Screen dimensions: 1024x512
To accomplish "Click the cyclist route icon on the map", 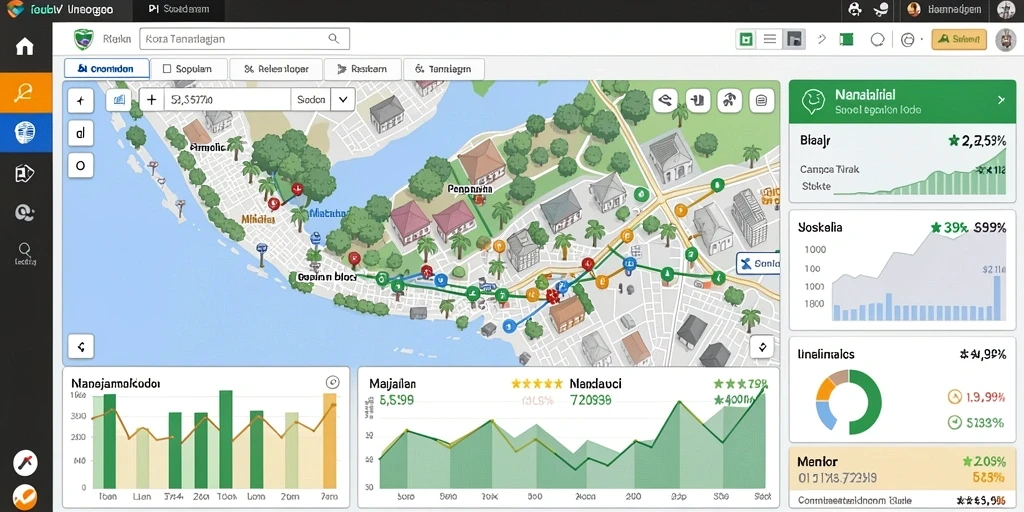I will pyautogui.click(x=729, y=101).
